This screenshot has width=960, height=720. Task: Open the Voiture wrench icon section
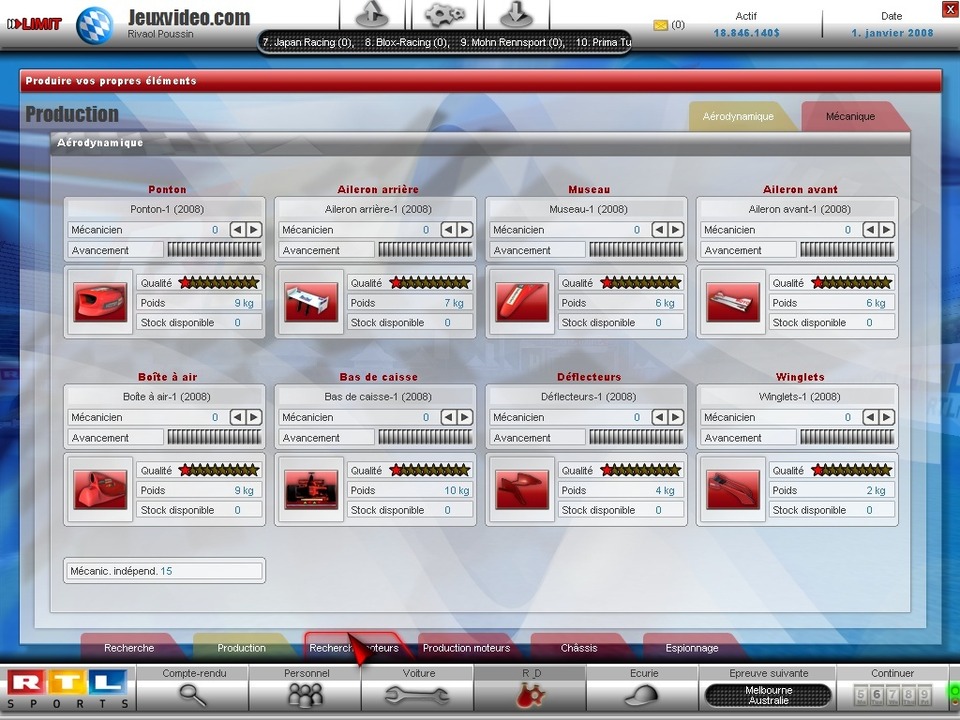pos(418,695)
